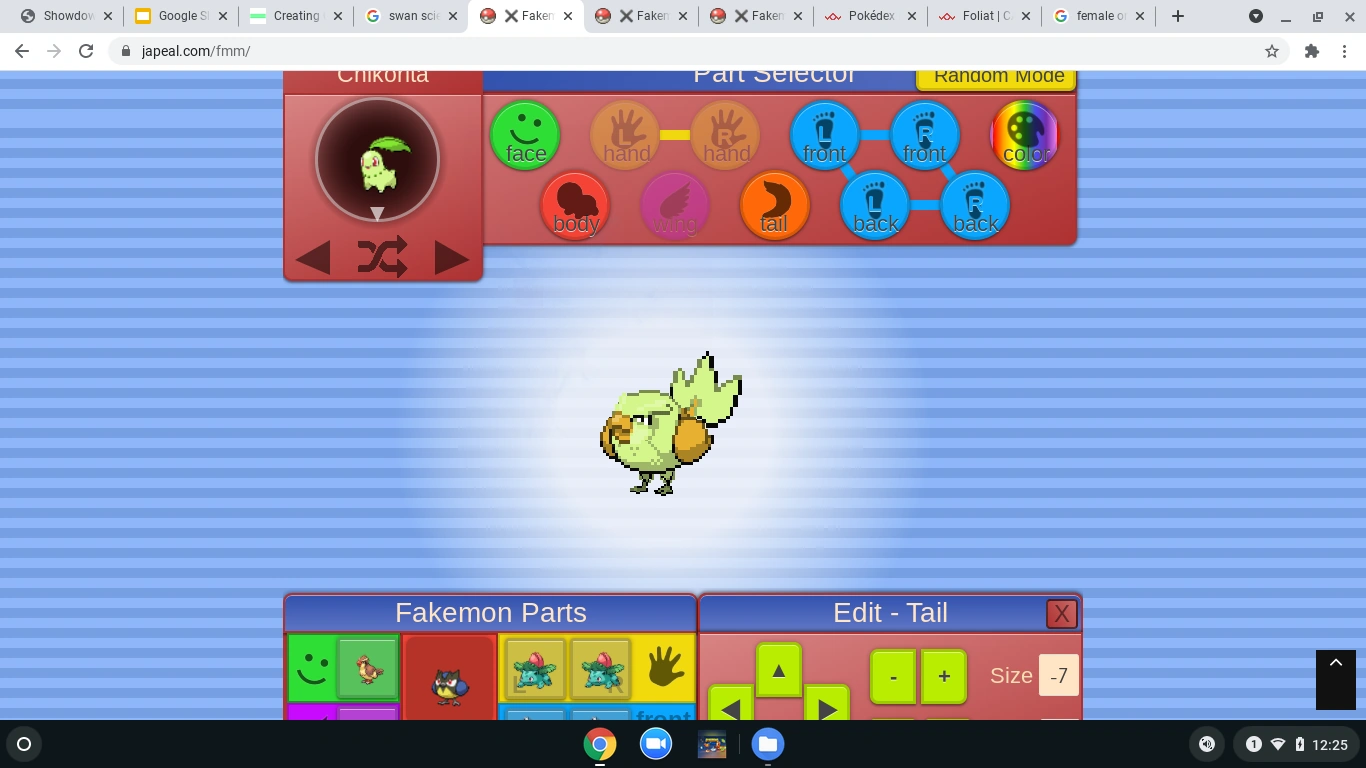
Task: Go to next Pokémon with right arrow
Action: click(452, 259)
